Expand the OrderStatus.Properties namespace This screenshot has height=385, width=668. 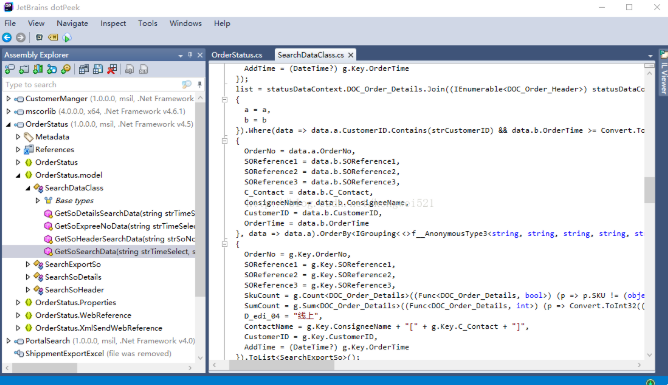coord(18,302)
